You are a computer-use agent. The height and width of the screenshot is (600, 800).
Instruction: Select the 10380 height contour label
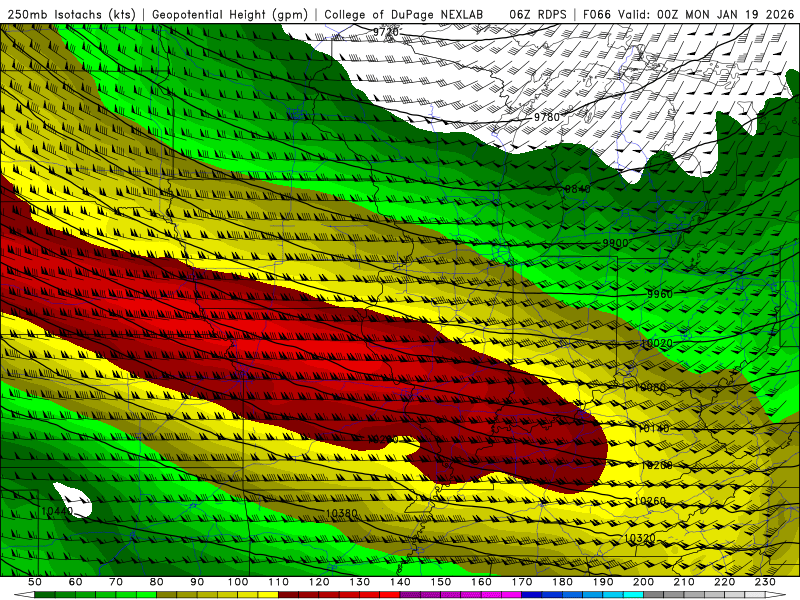click(x=341, y=513)
